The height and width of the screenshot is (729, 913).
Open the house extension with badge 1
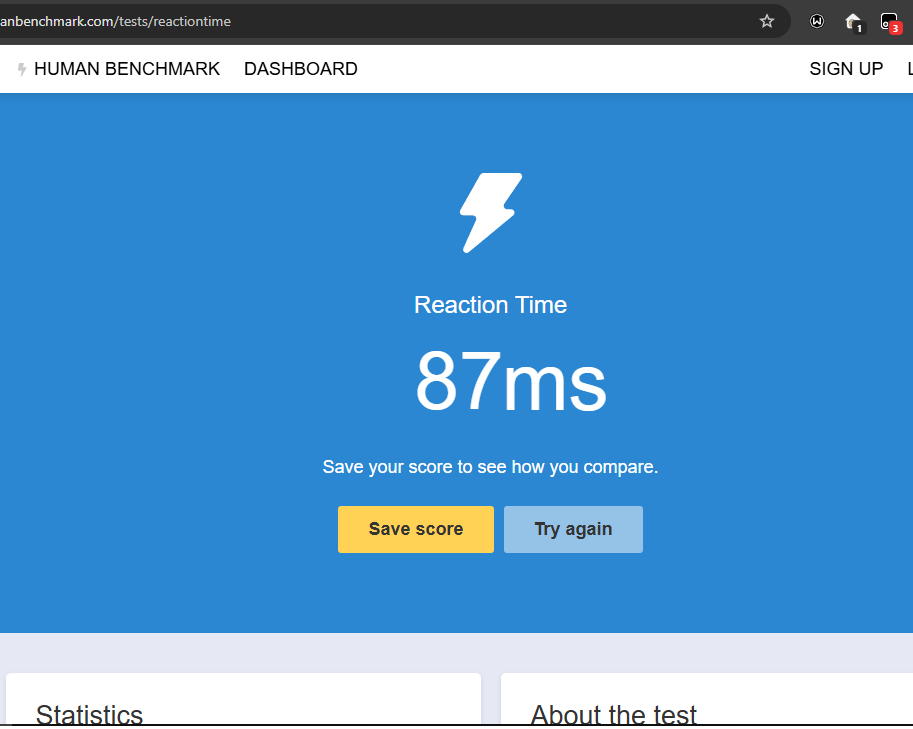(854, 23)
